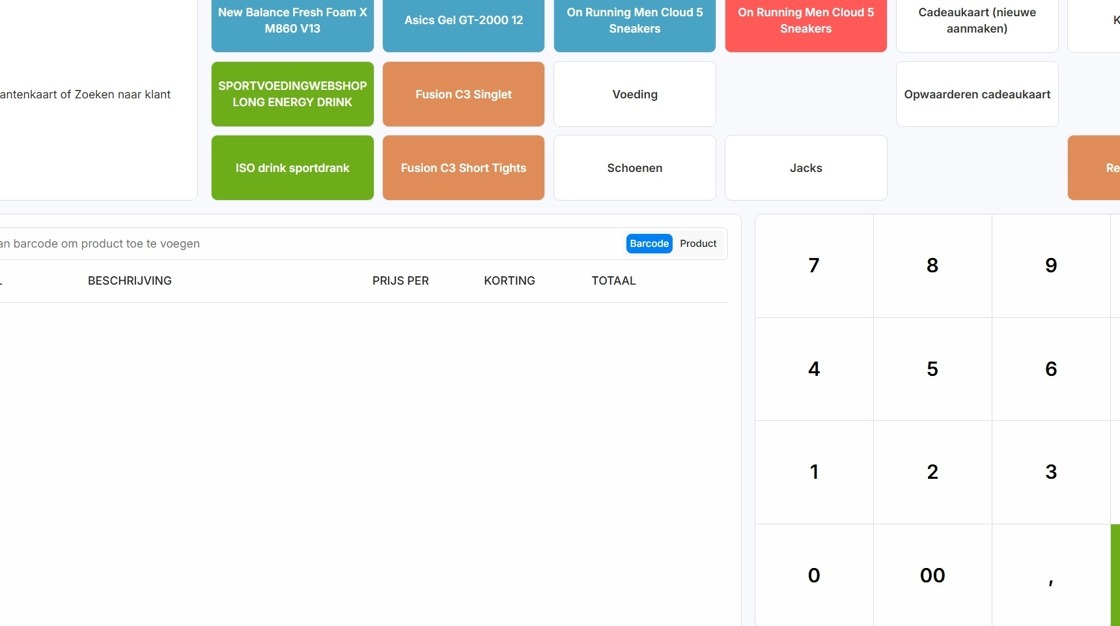Tap numpad key 1
The image size is (1120, 626).
814,472
